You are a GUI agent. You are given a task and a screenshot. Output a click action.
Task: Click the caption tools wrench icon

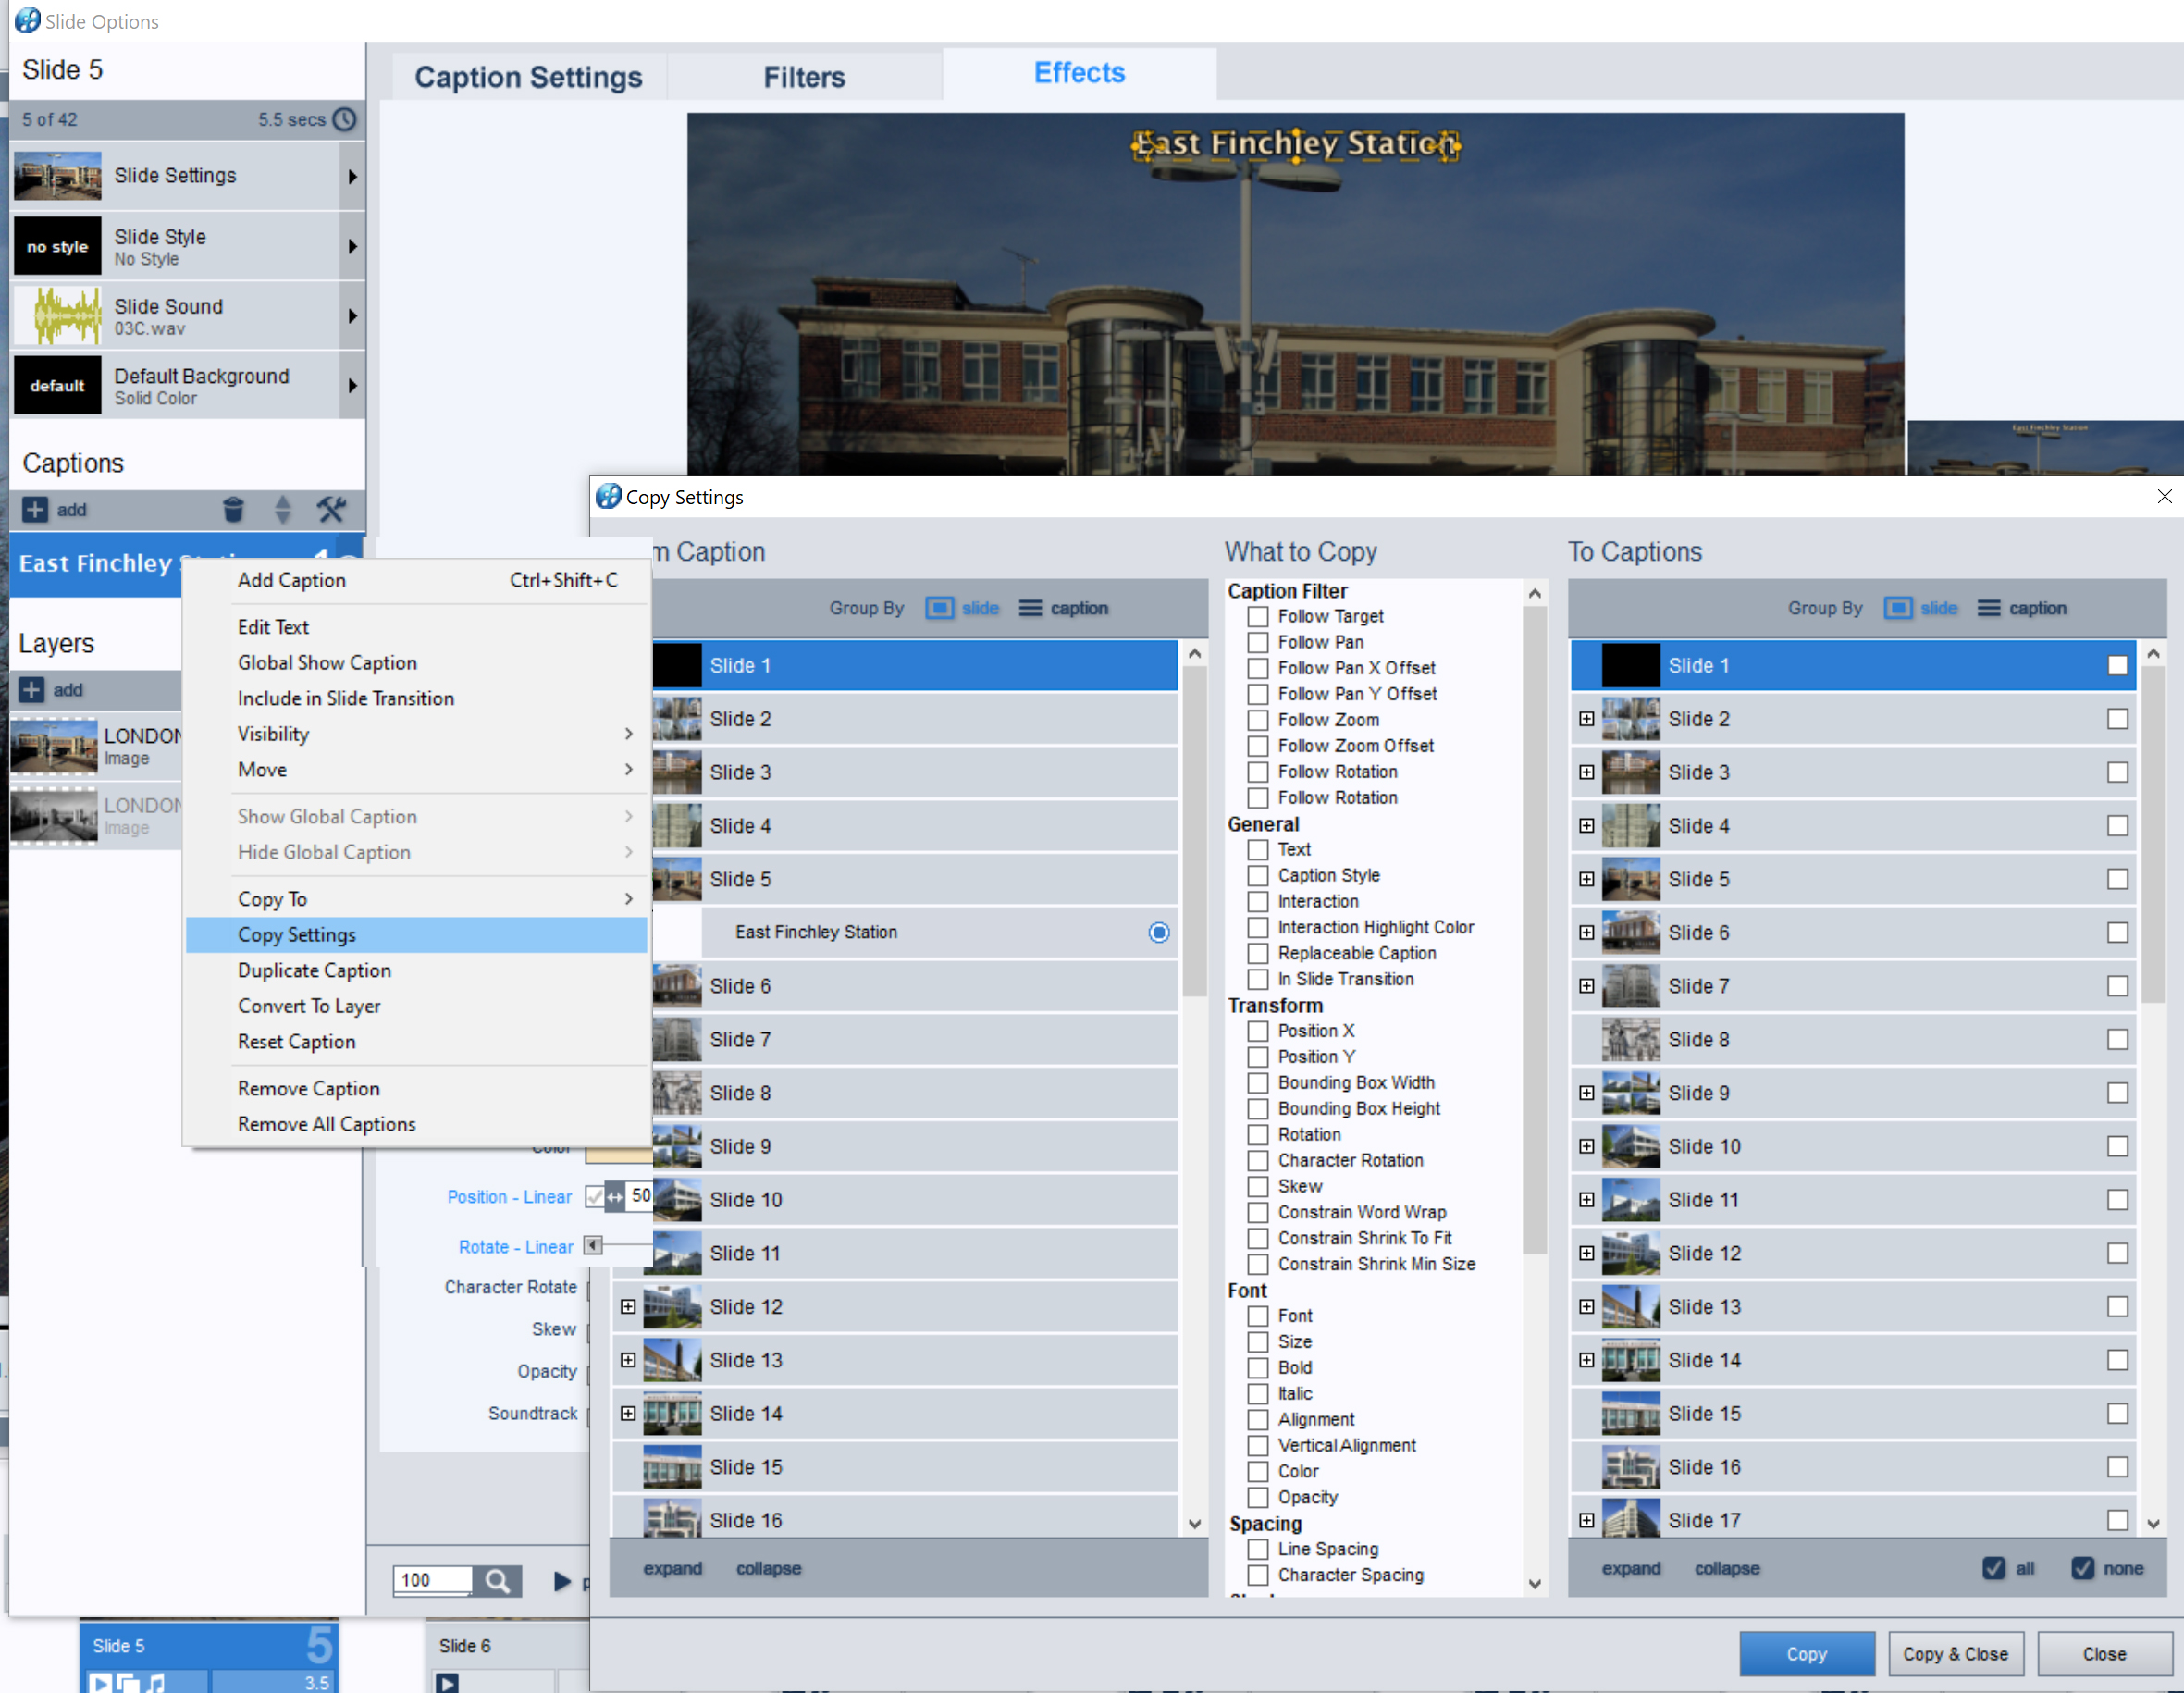(331, 510)
